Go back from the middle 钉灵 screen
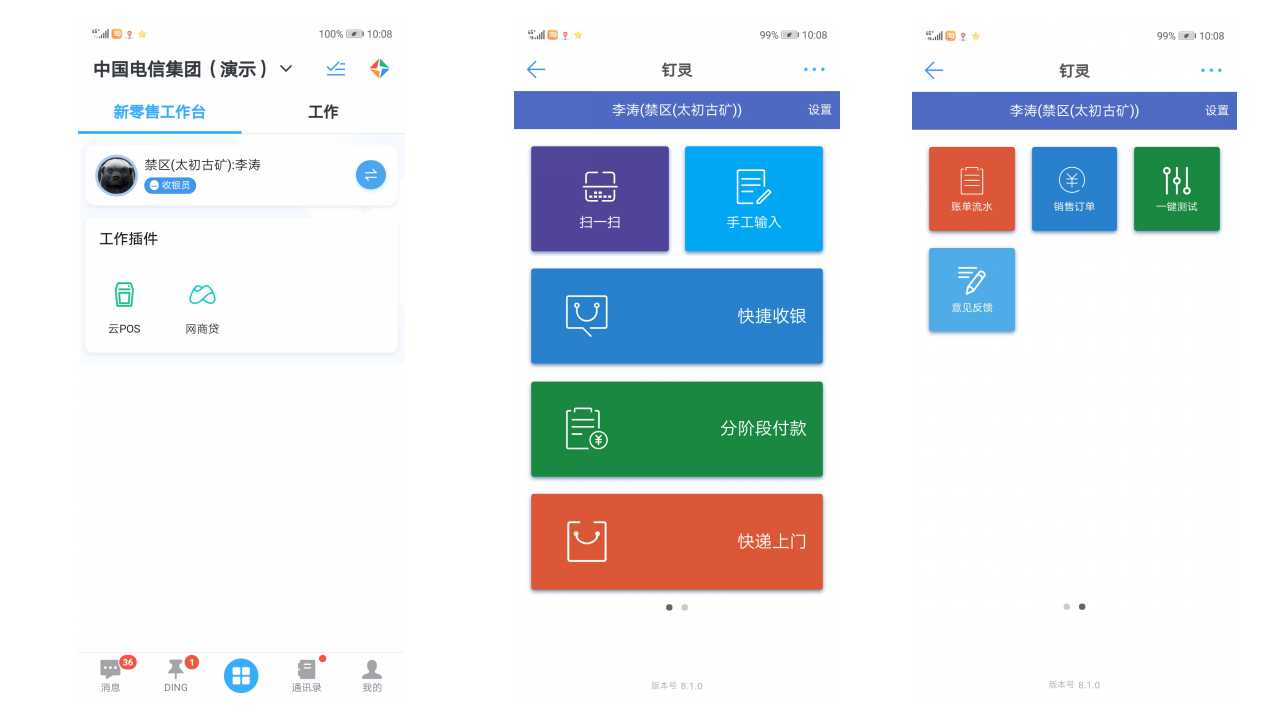 (536, 70)
